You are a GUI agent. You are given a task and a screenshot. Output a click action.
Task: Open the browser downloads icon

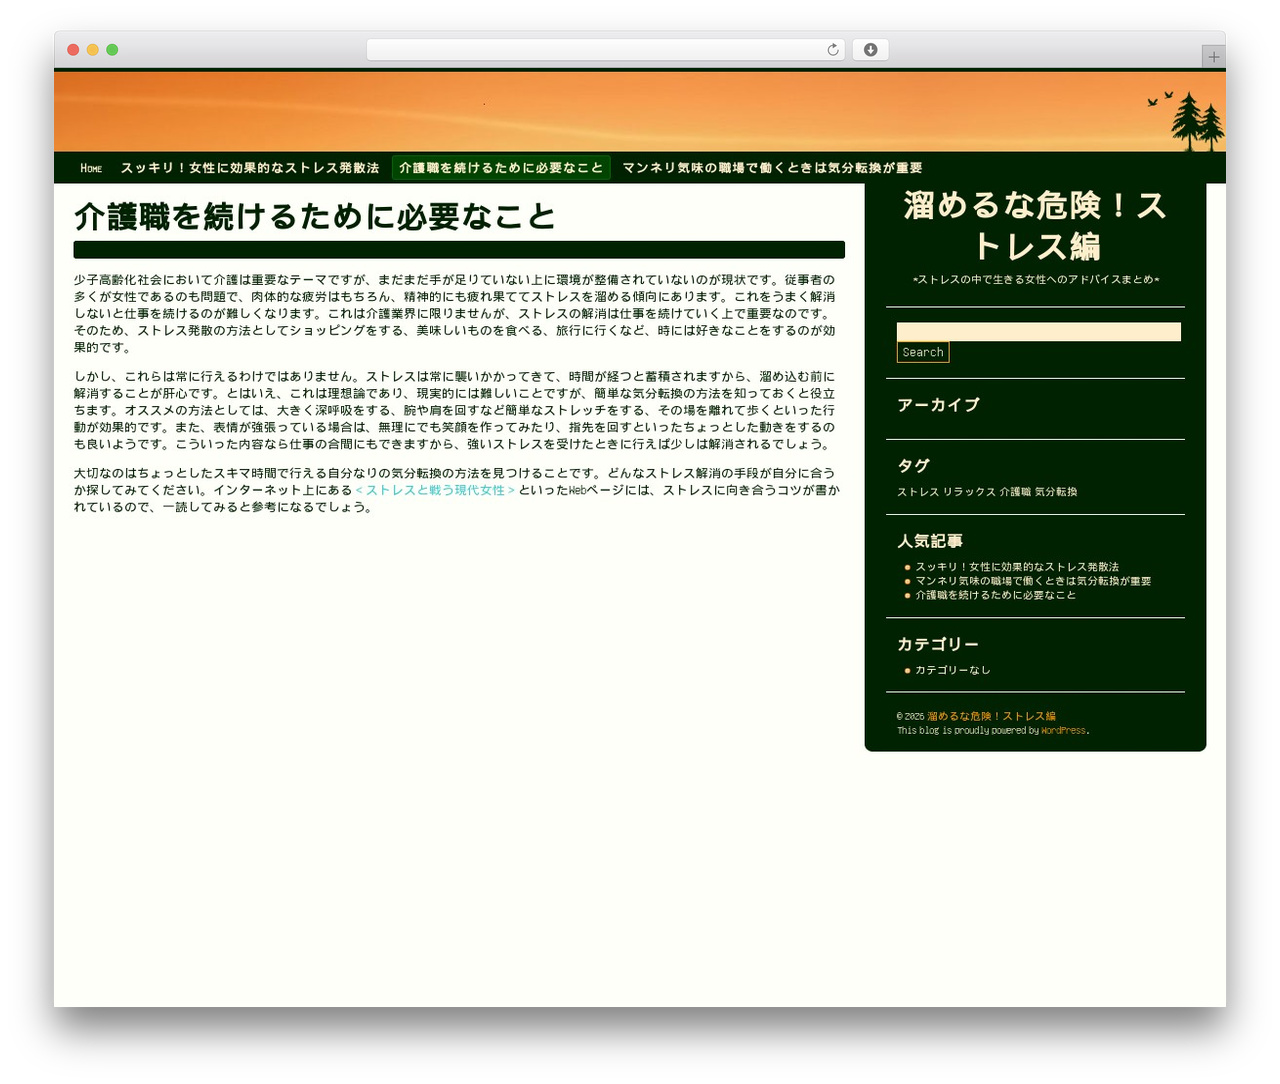pyautogui.click(x=870, y=50)
